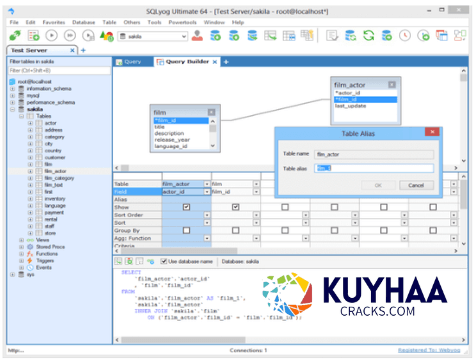Click the first blue database icon after user manager
This screenshot has height=360, width=474.
pyautogui.click(x=215, y=35)
